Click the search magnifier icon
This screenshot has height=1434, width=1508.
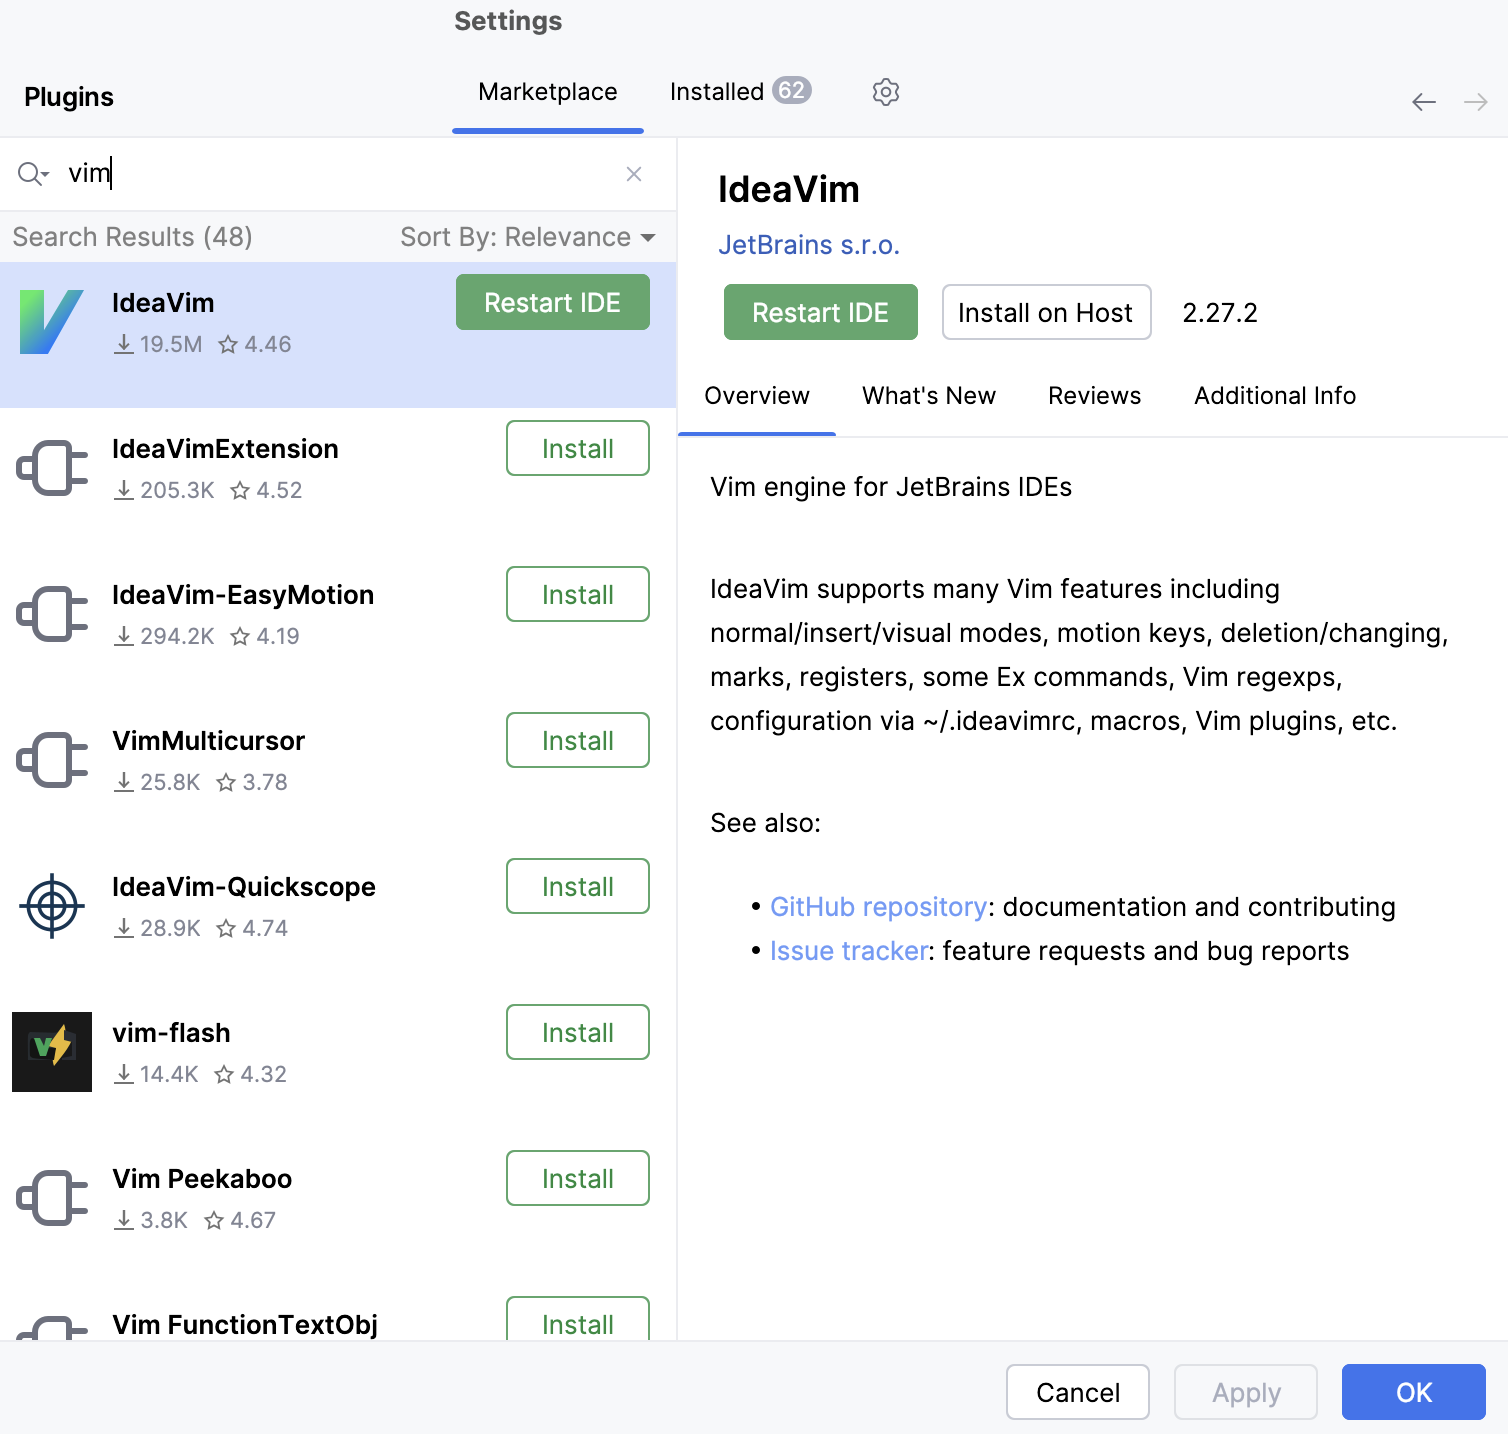[27, 173]
